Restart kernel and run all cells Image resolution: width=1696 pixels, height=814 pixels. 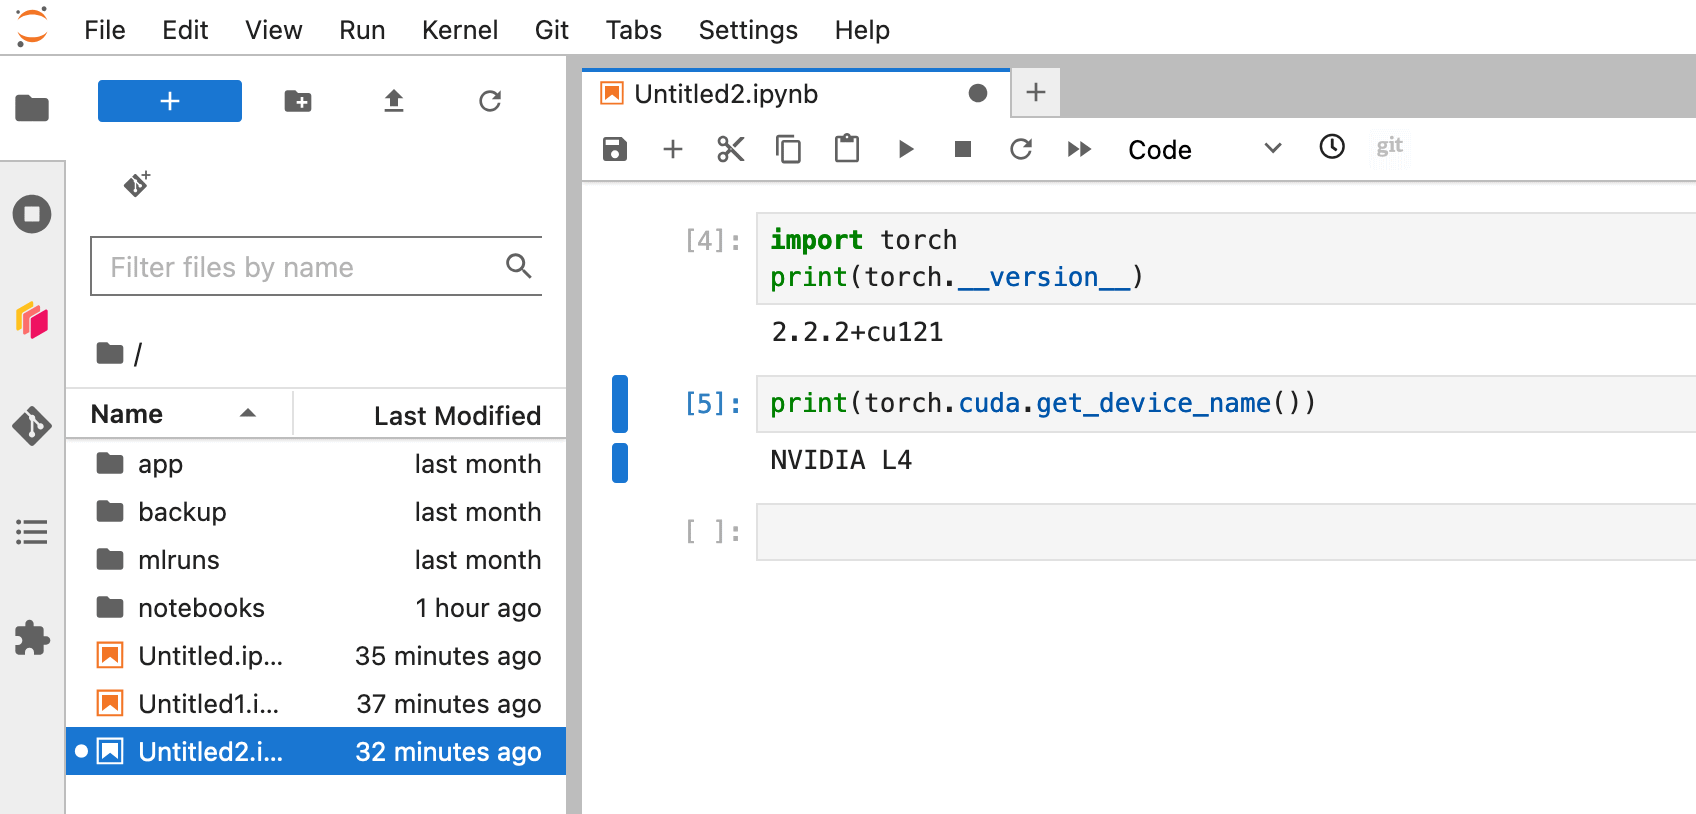pyautogui.click(x=1079, y=149)
